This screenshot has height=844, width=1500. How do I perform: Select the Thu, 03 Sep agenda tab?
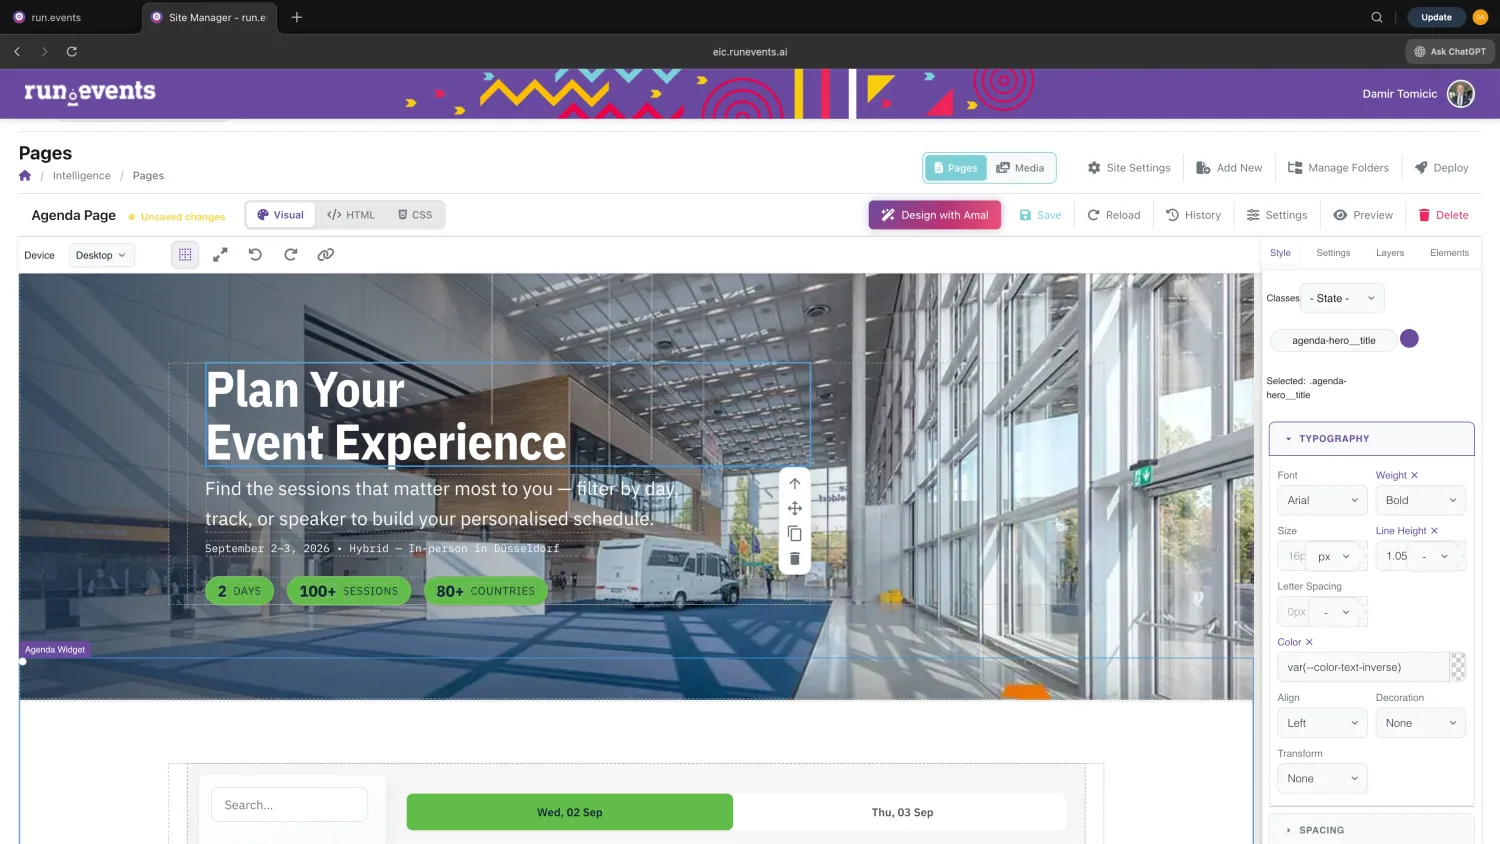[x=902, y=812]
